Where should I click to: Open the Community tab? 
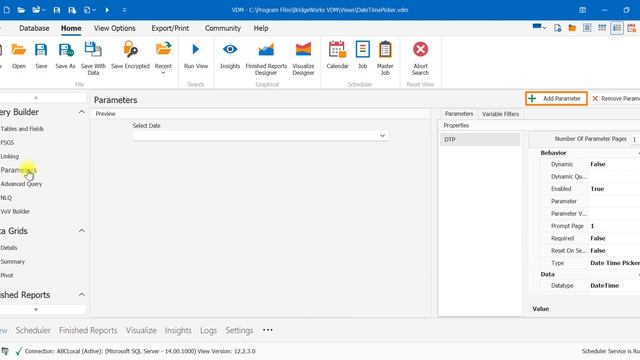point(223,28)
